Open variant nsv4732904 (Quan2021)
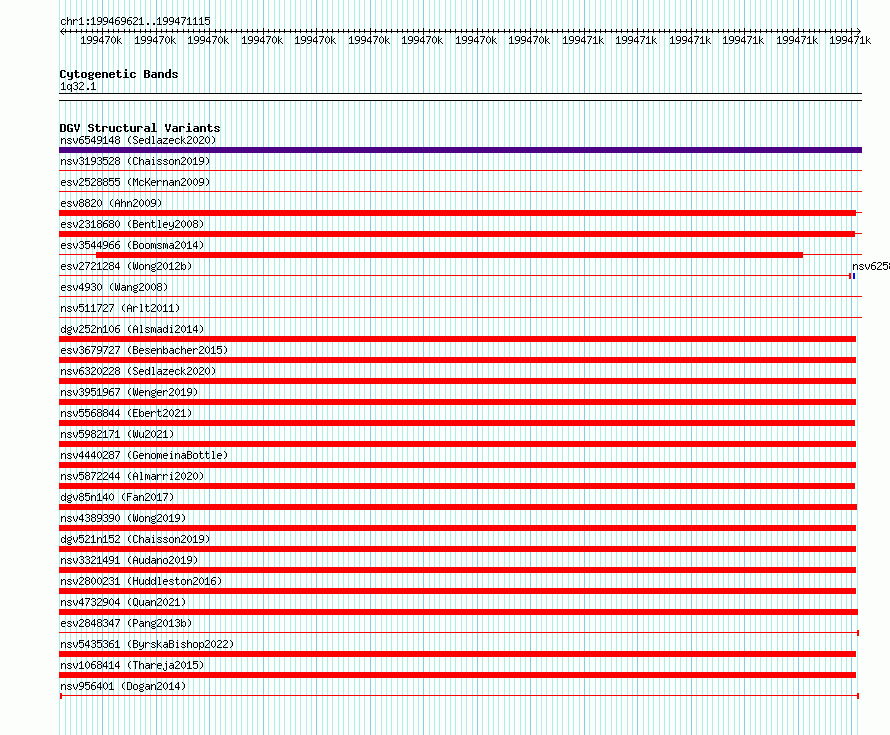 tap(123, 602)
